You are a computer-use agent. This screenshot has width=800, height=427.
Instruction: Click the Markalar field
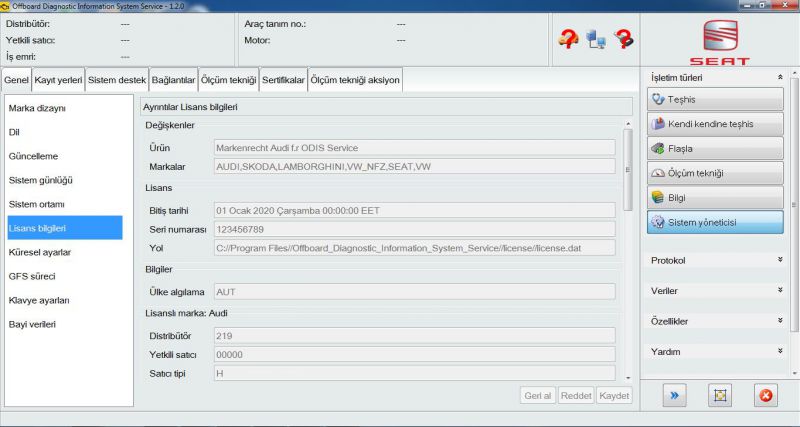point(414,166)
